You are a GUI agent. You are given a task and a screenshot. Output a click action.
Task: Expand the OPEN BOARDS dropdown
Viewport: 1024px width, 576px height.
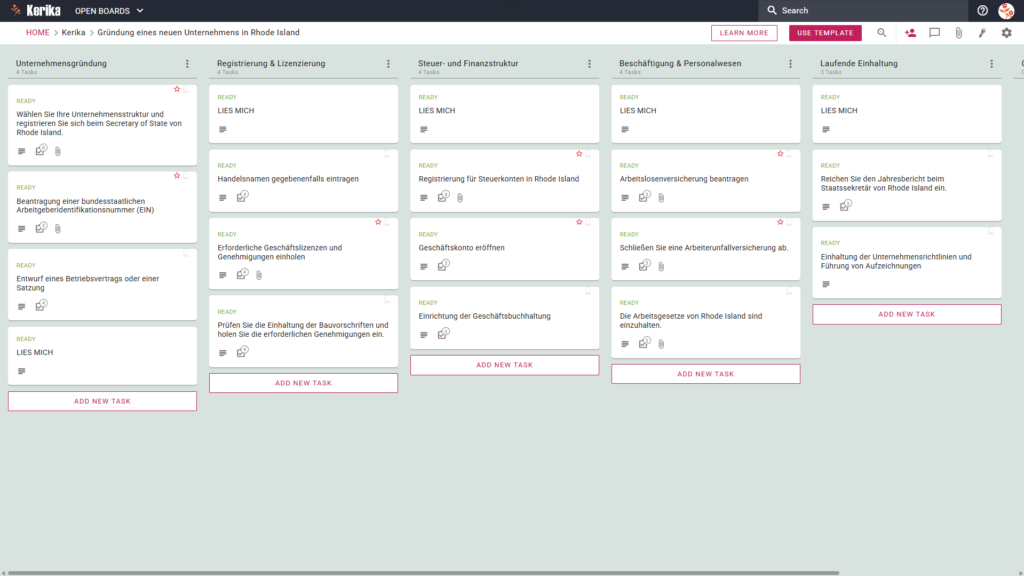pos(109,11)
